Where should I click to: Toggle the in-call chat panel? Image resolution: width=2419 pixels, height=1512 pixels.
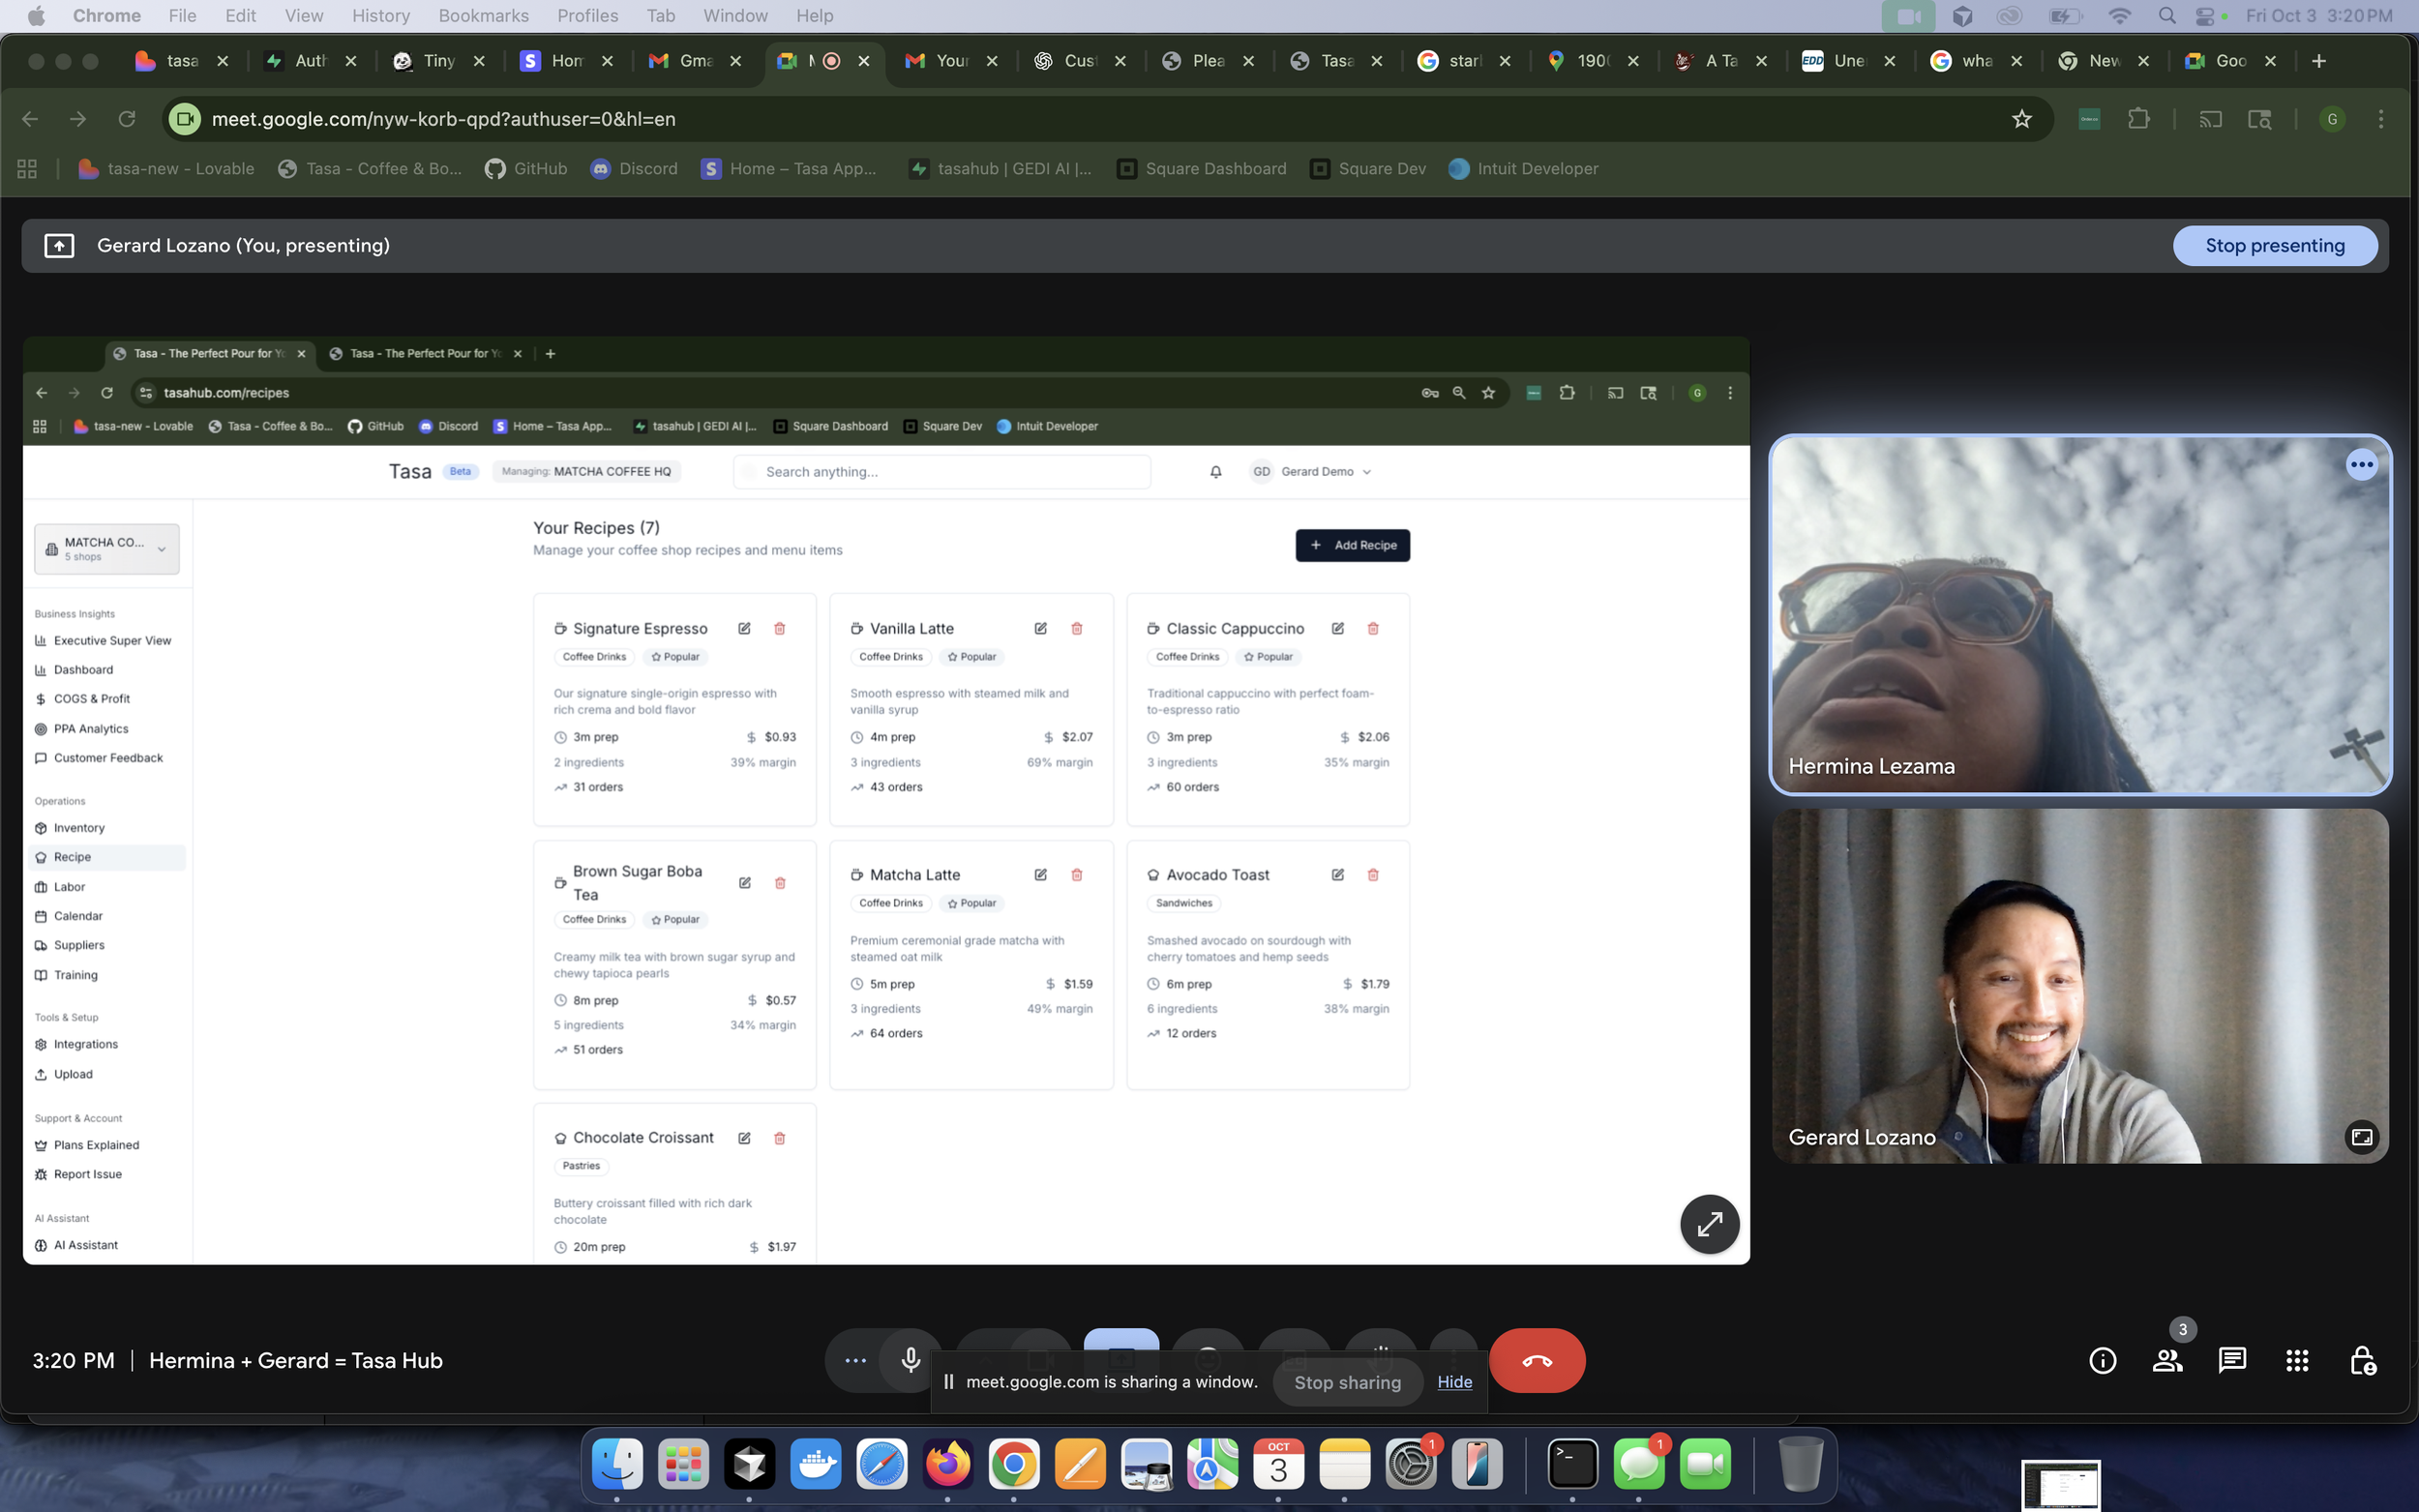click(2231, 1360)
